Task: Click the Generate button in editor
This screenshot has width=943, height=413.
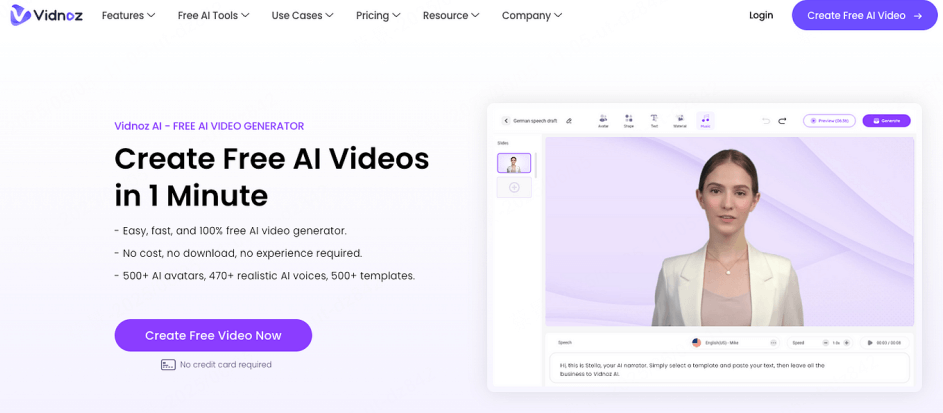Action: tap(886, 121)
